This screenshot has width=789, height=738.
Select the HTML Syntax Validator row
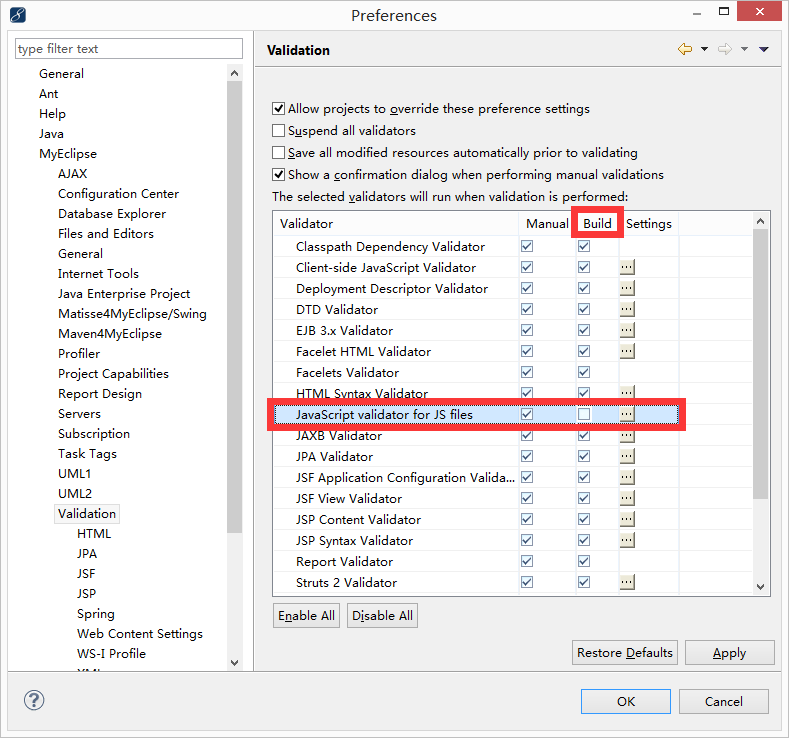point(476,393)
